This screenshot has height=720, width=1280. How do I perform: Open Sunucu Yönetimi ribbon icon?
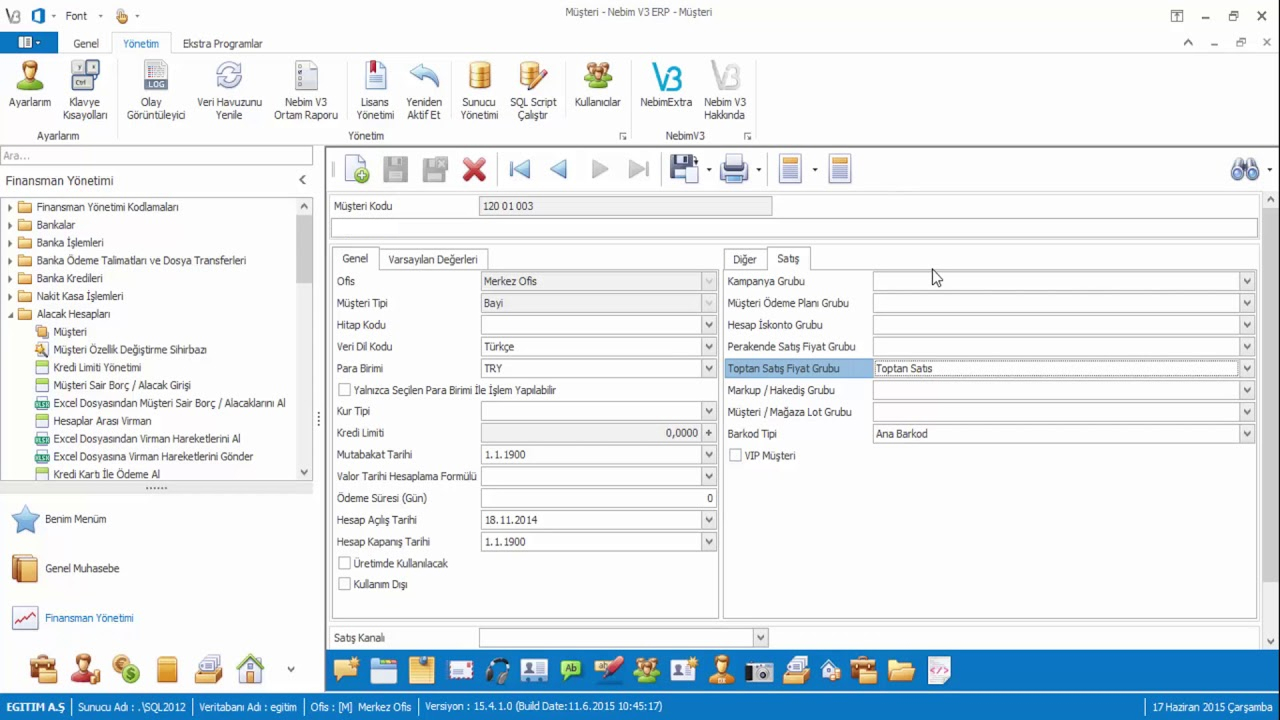480,90
